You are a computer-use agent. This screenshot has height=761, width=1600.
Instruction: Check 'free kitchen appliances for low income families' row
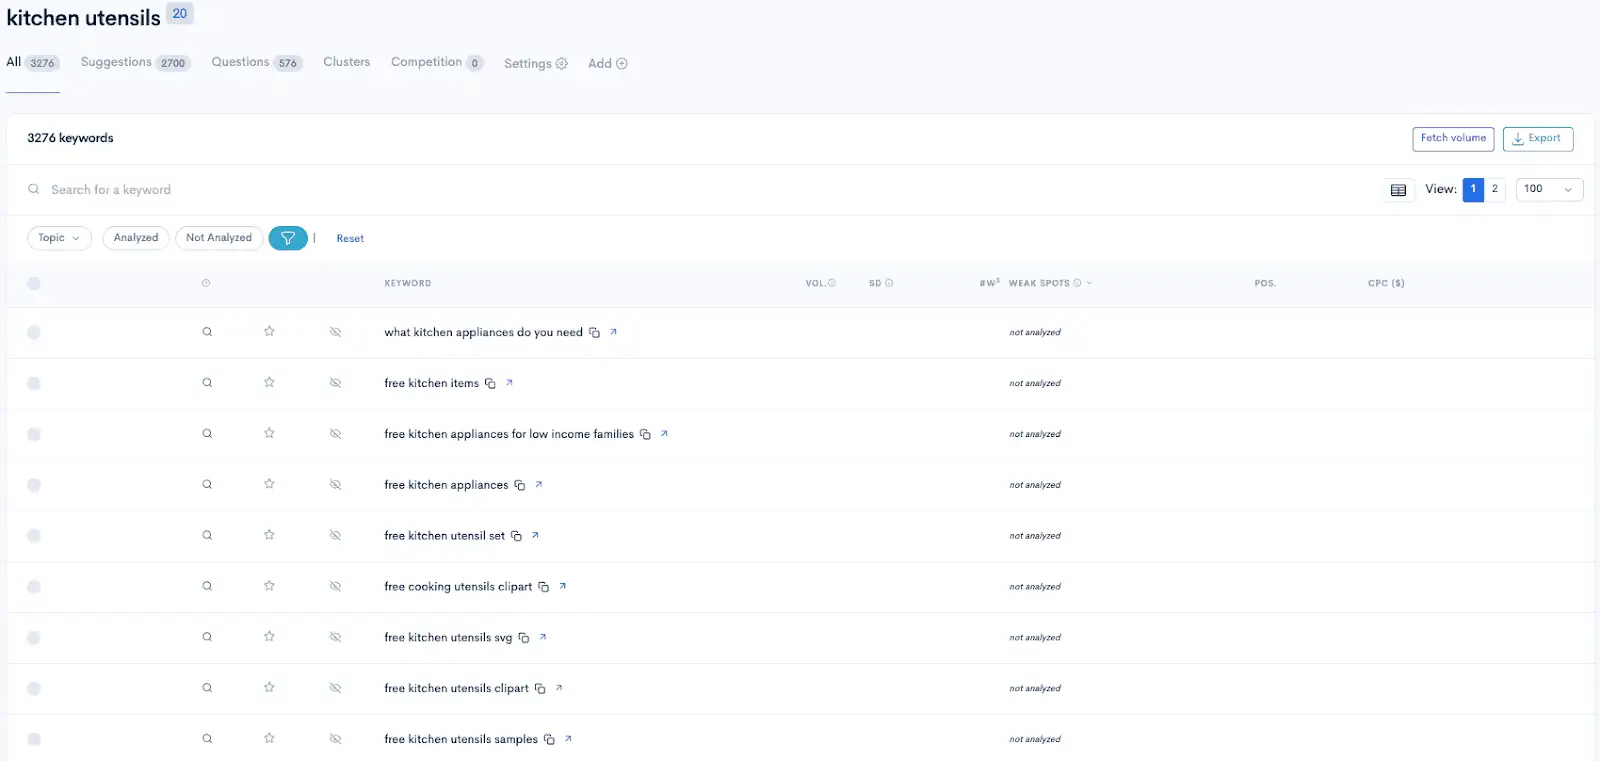pos(34,434)
